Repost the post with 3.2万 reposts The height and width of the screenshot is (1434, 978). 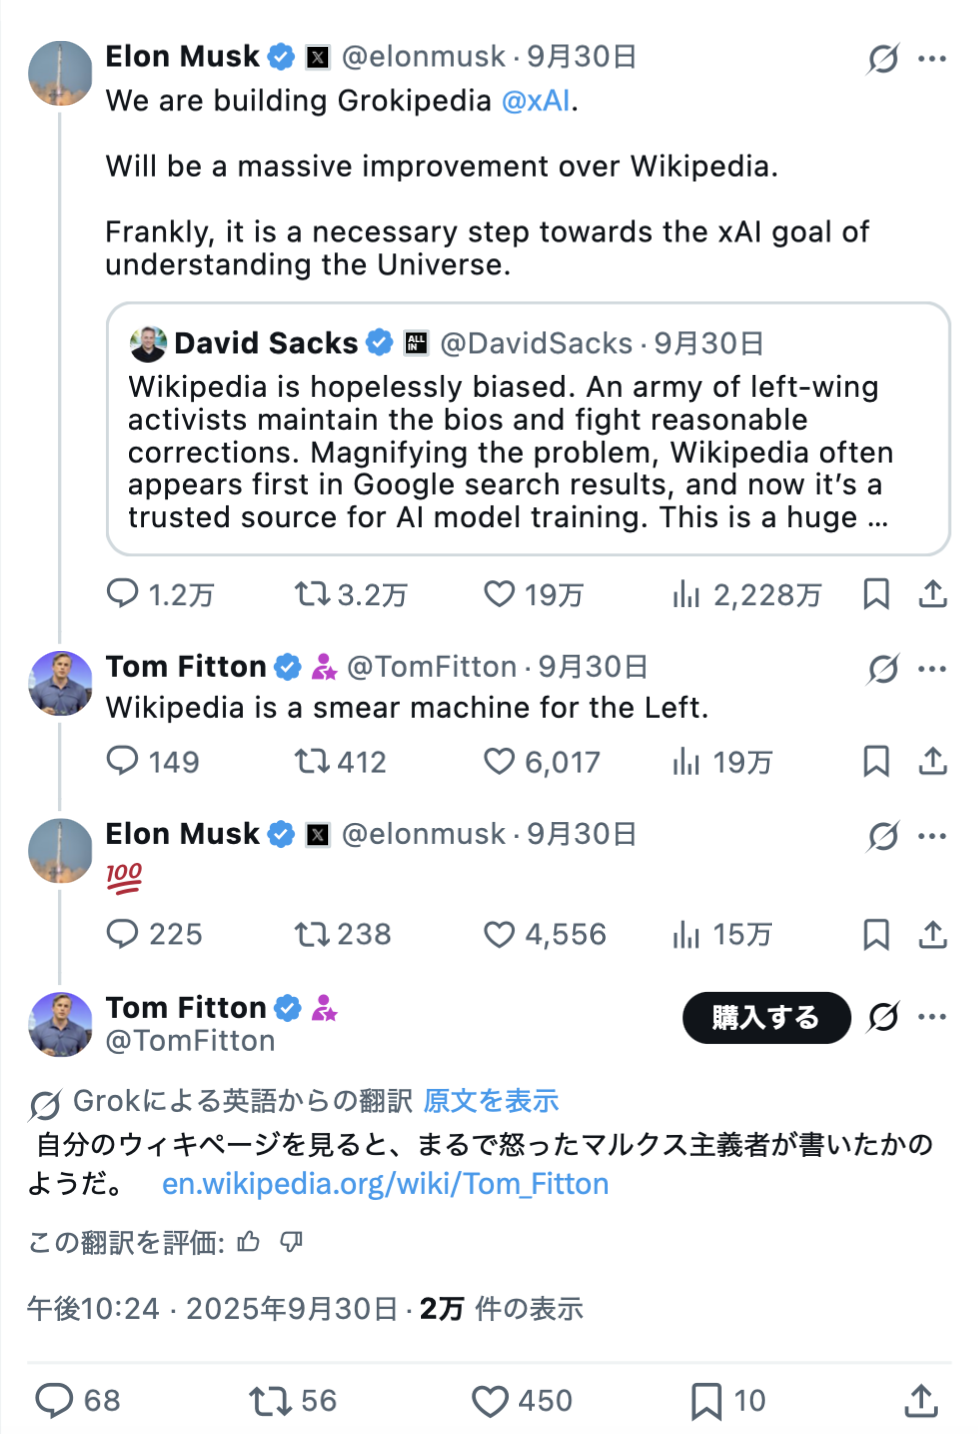point(312,594)
